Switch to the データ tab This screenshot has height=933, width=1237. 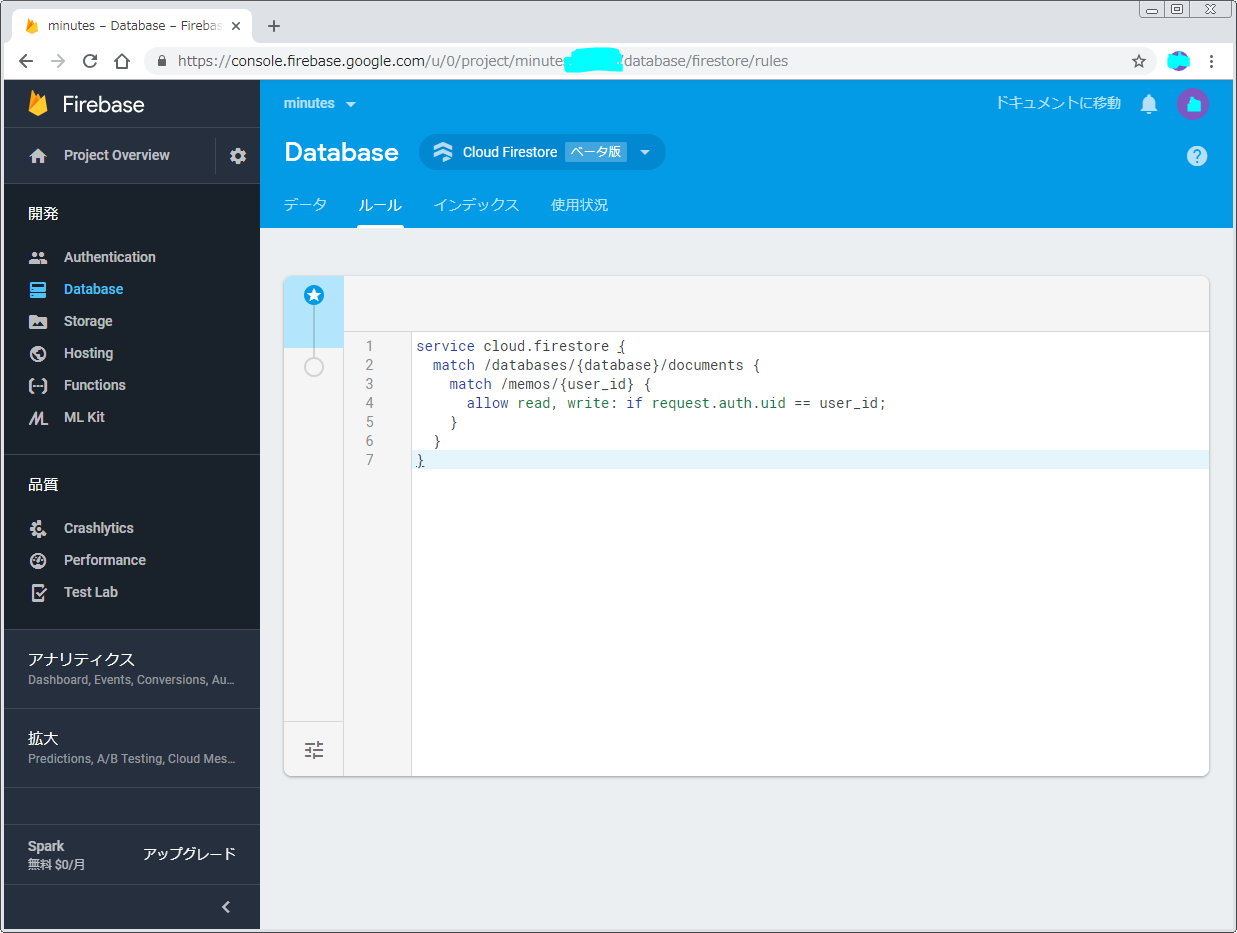pos(305,205)
